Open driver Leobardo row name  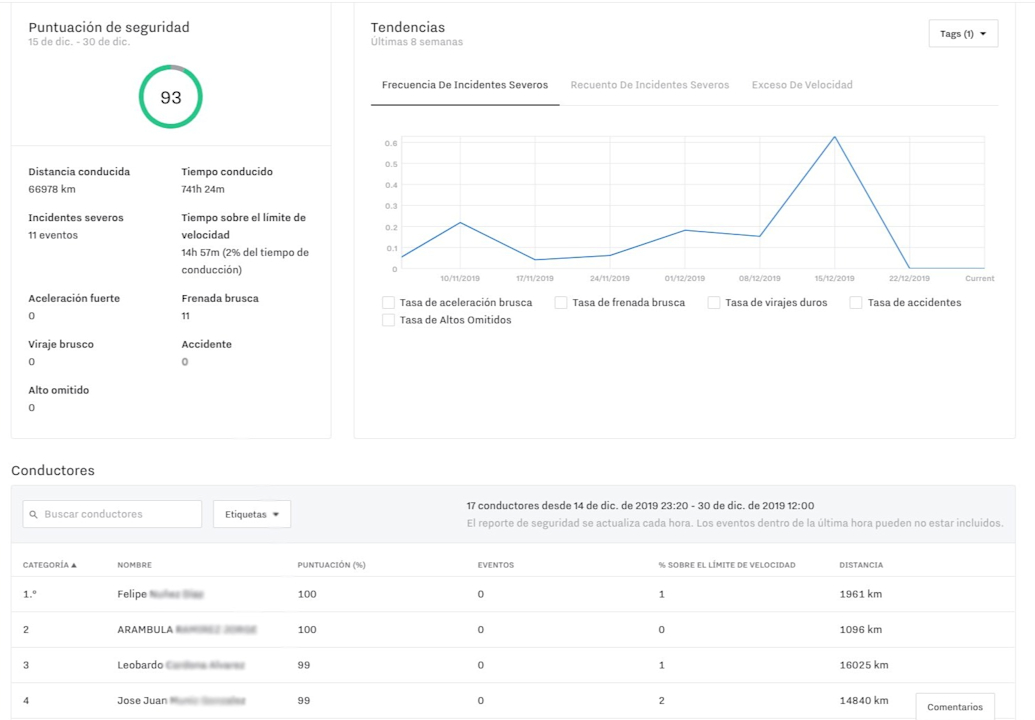tap(181, 665)
